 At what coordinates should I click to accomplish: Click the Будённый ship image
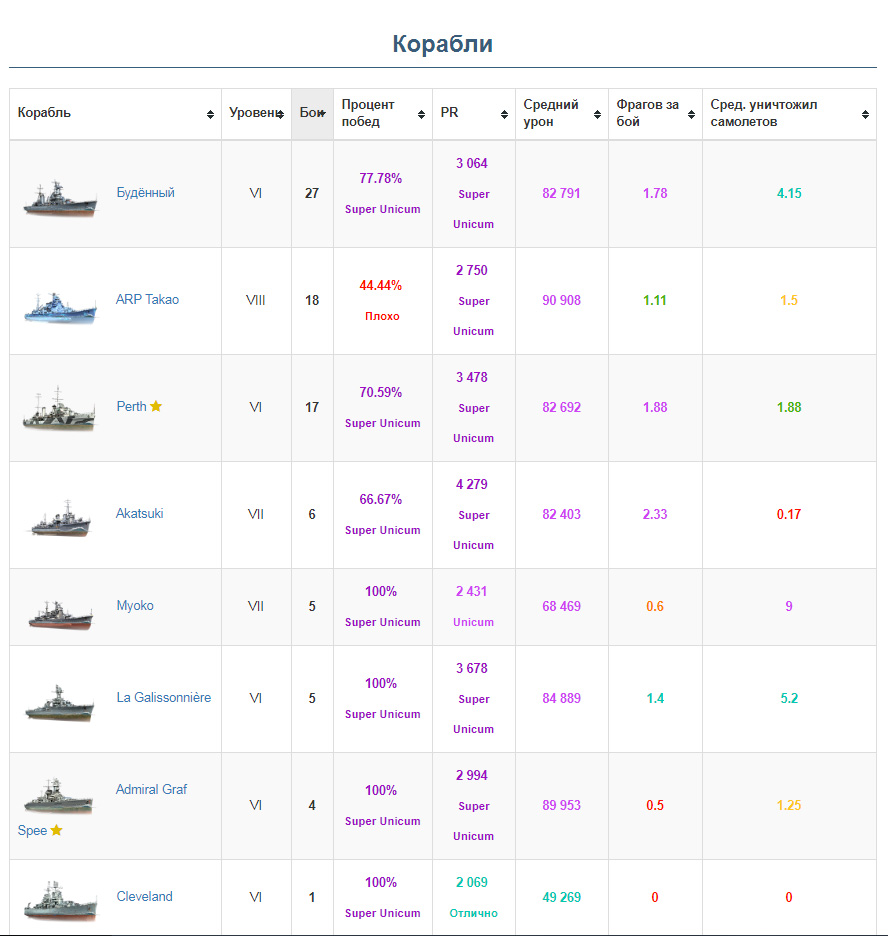click(60, 198)
